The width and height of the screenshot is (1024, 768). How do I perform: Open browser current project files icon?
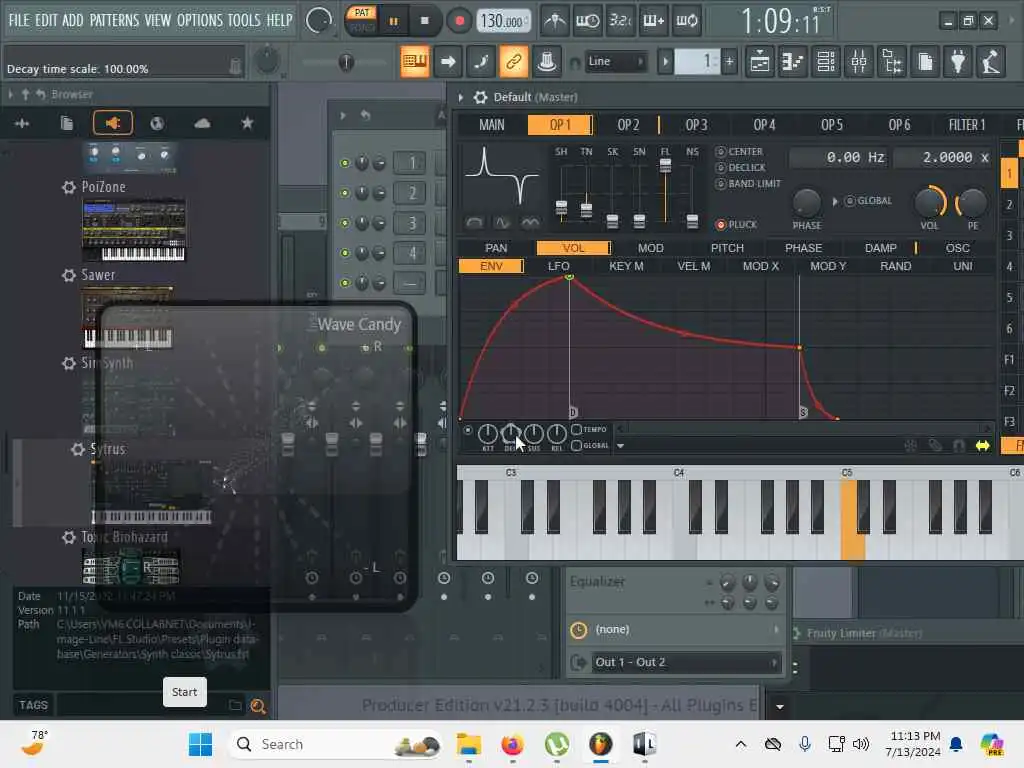[67, 123]
